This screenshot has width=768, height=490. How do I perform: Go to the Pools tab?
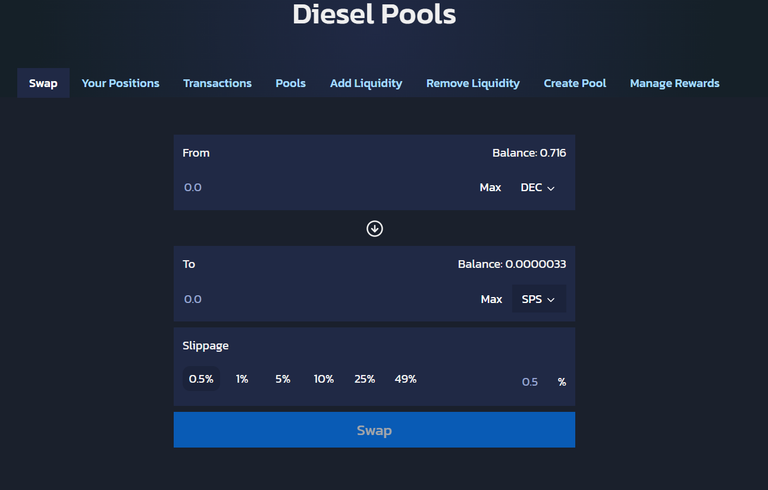[290, 83]
